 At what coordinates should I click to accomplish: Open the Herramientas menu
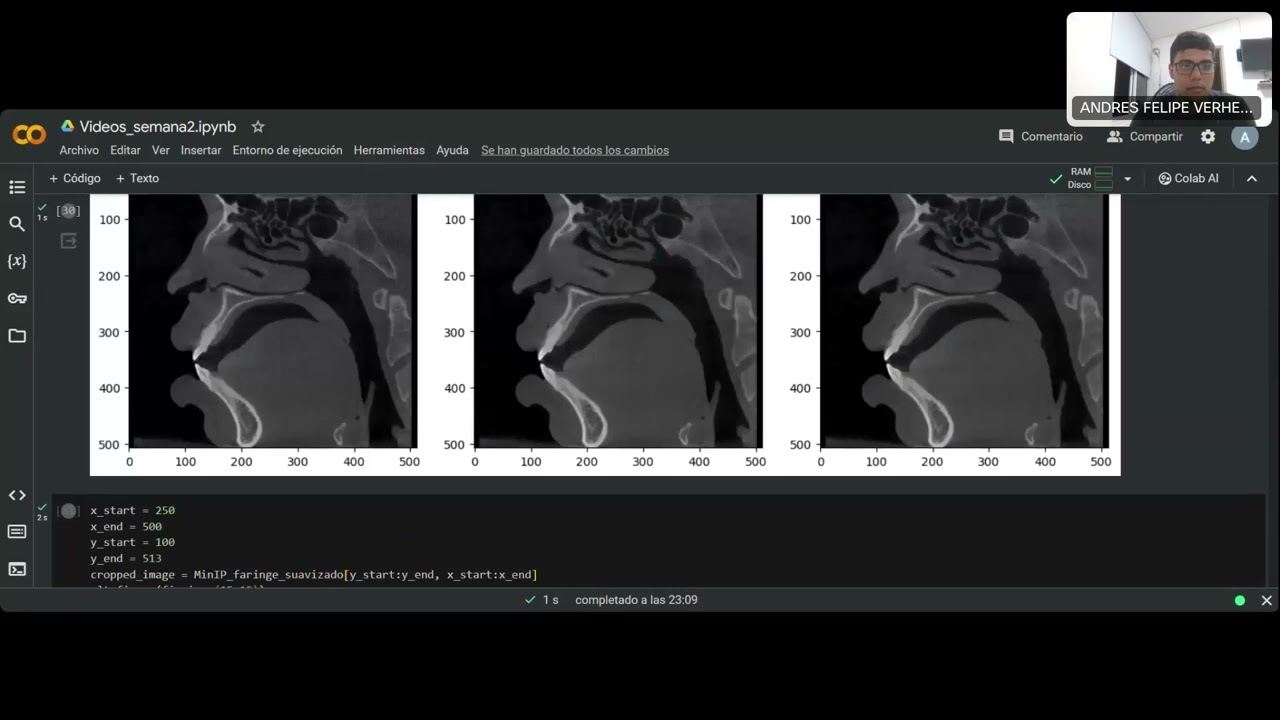tap(389, 150)
